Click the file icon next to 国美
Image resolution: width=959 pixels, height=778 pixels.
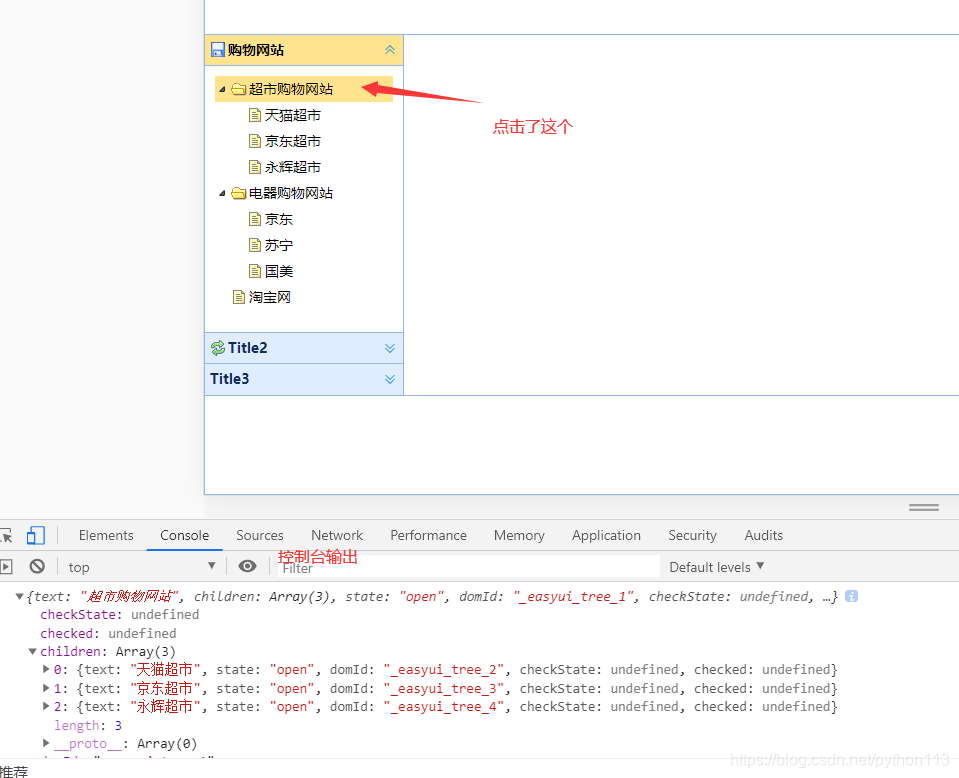click(x=255, y=271)
